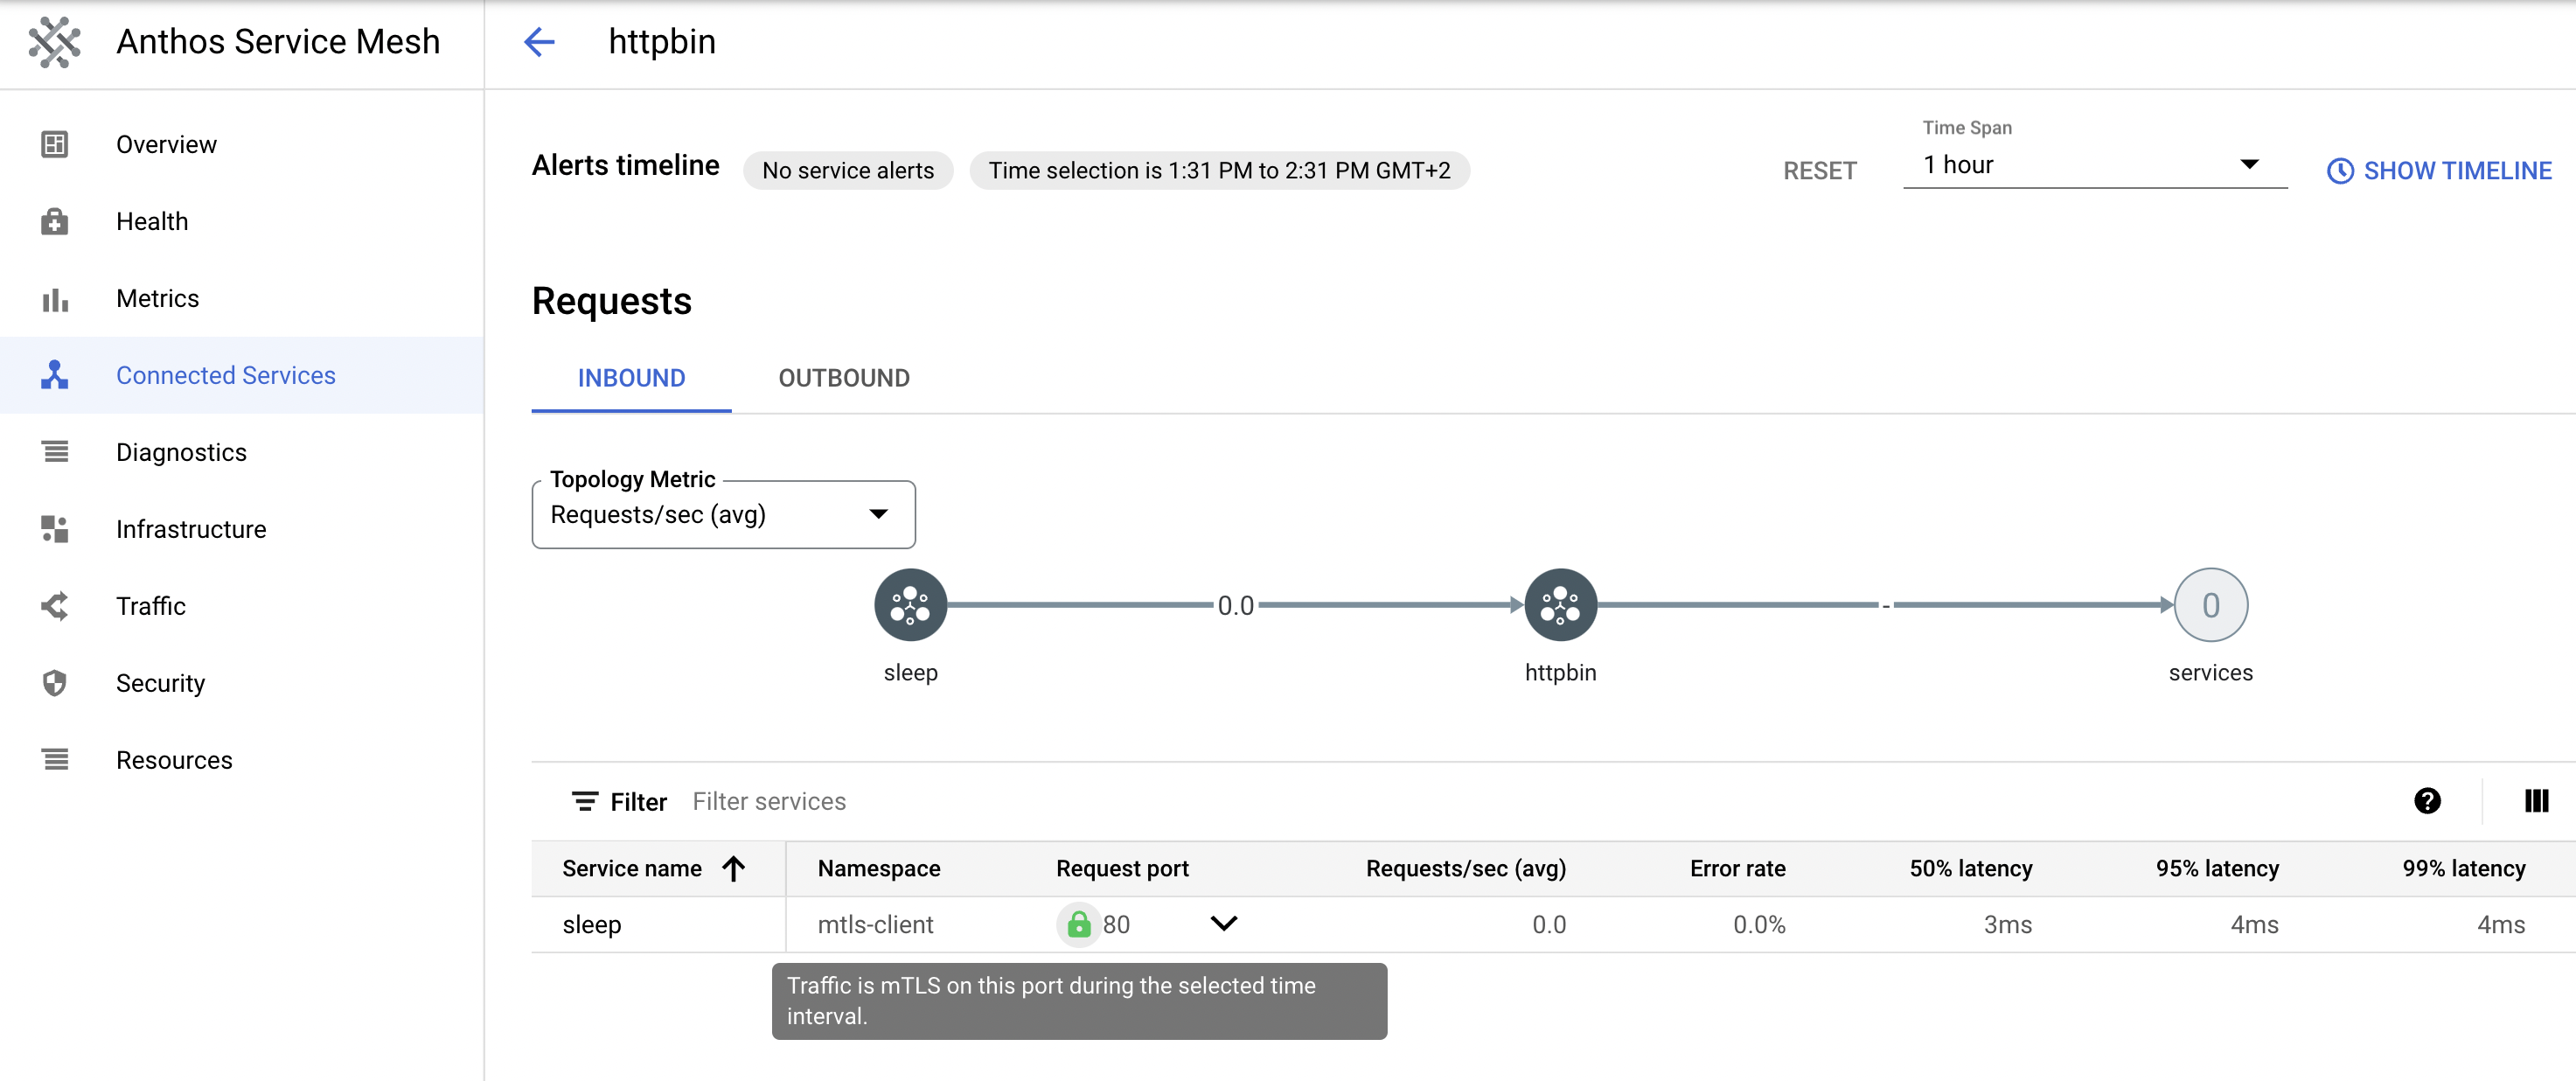This screenshot has width=2576, height=1081.
Task: Click the Anthos Service Mesh logo icon
Action: [54, 42]
